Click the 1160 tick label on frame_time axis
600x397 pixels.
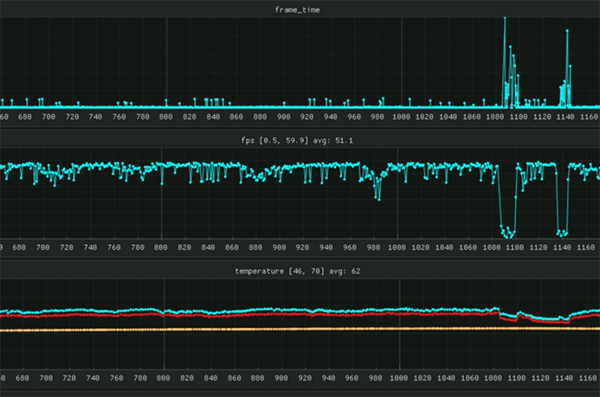[x=589, y=117]
